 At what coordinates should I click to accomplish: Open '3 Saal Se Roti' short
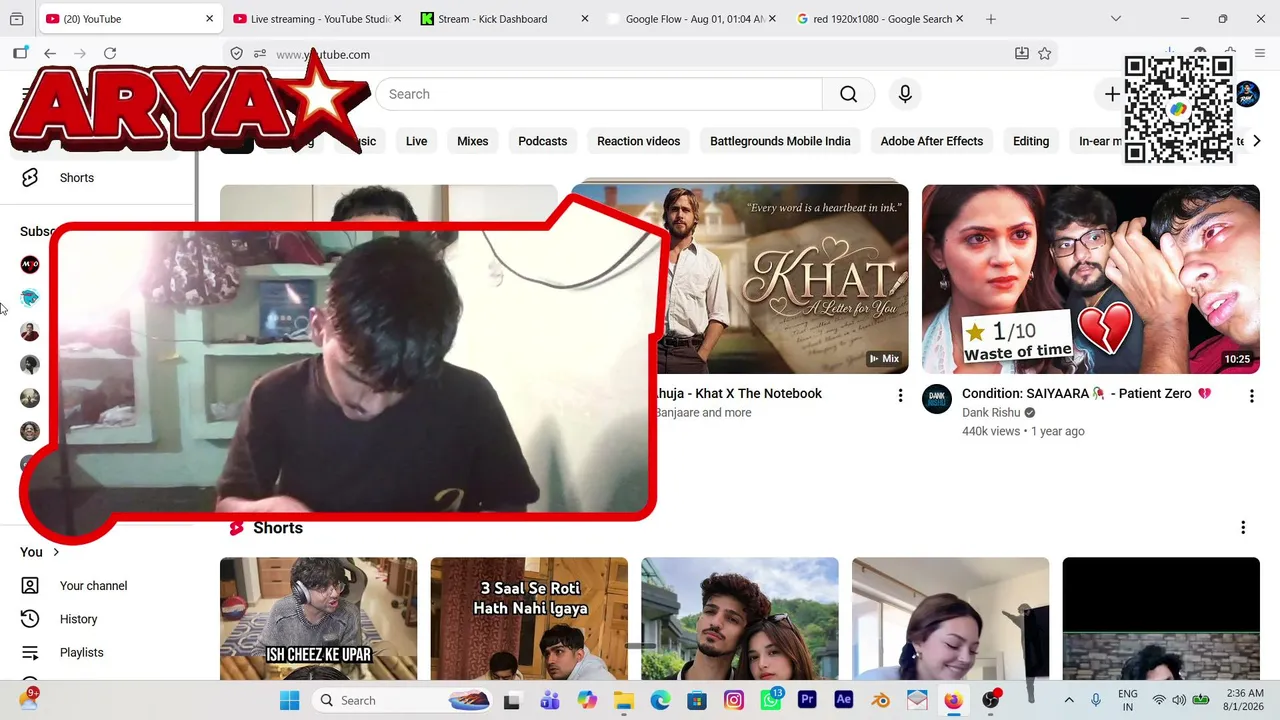click(x=529, y=619)
